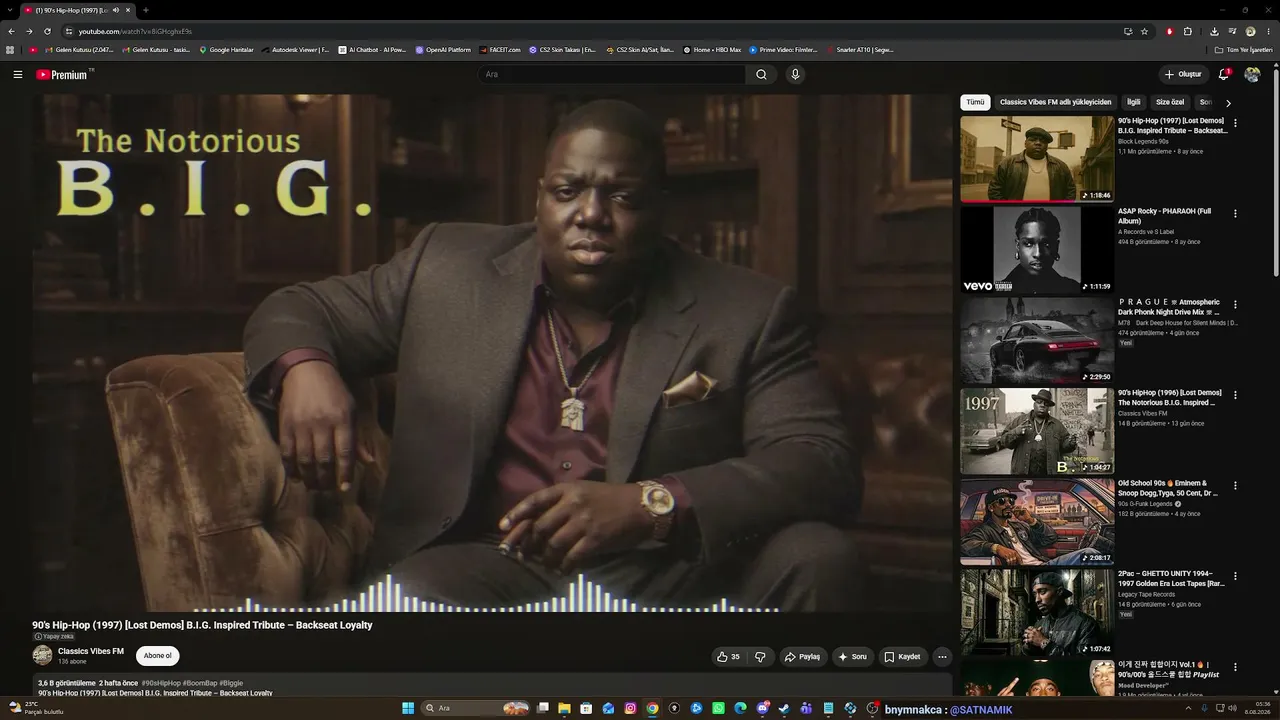Open Steam from the taskbar

784,709
